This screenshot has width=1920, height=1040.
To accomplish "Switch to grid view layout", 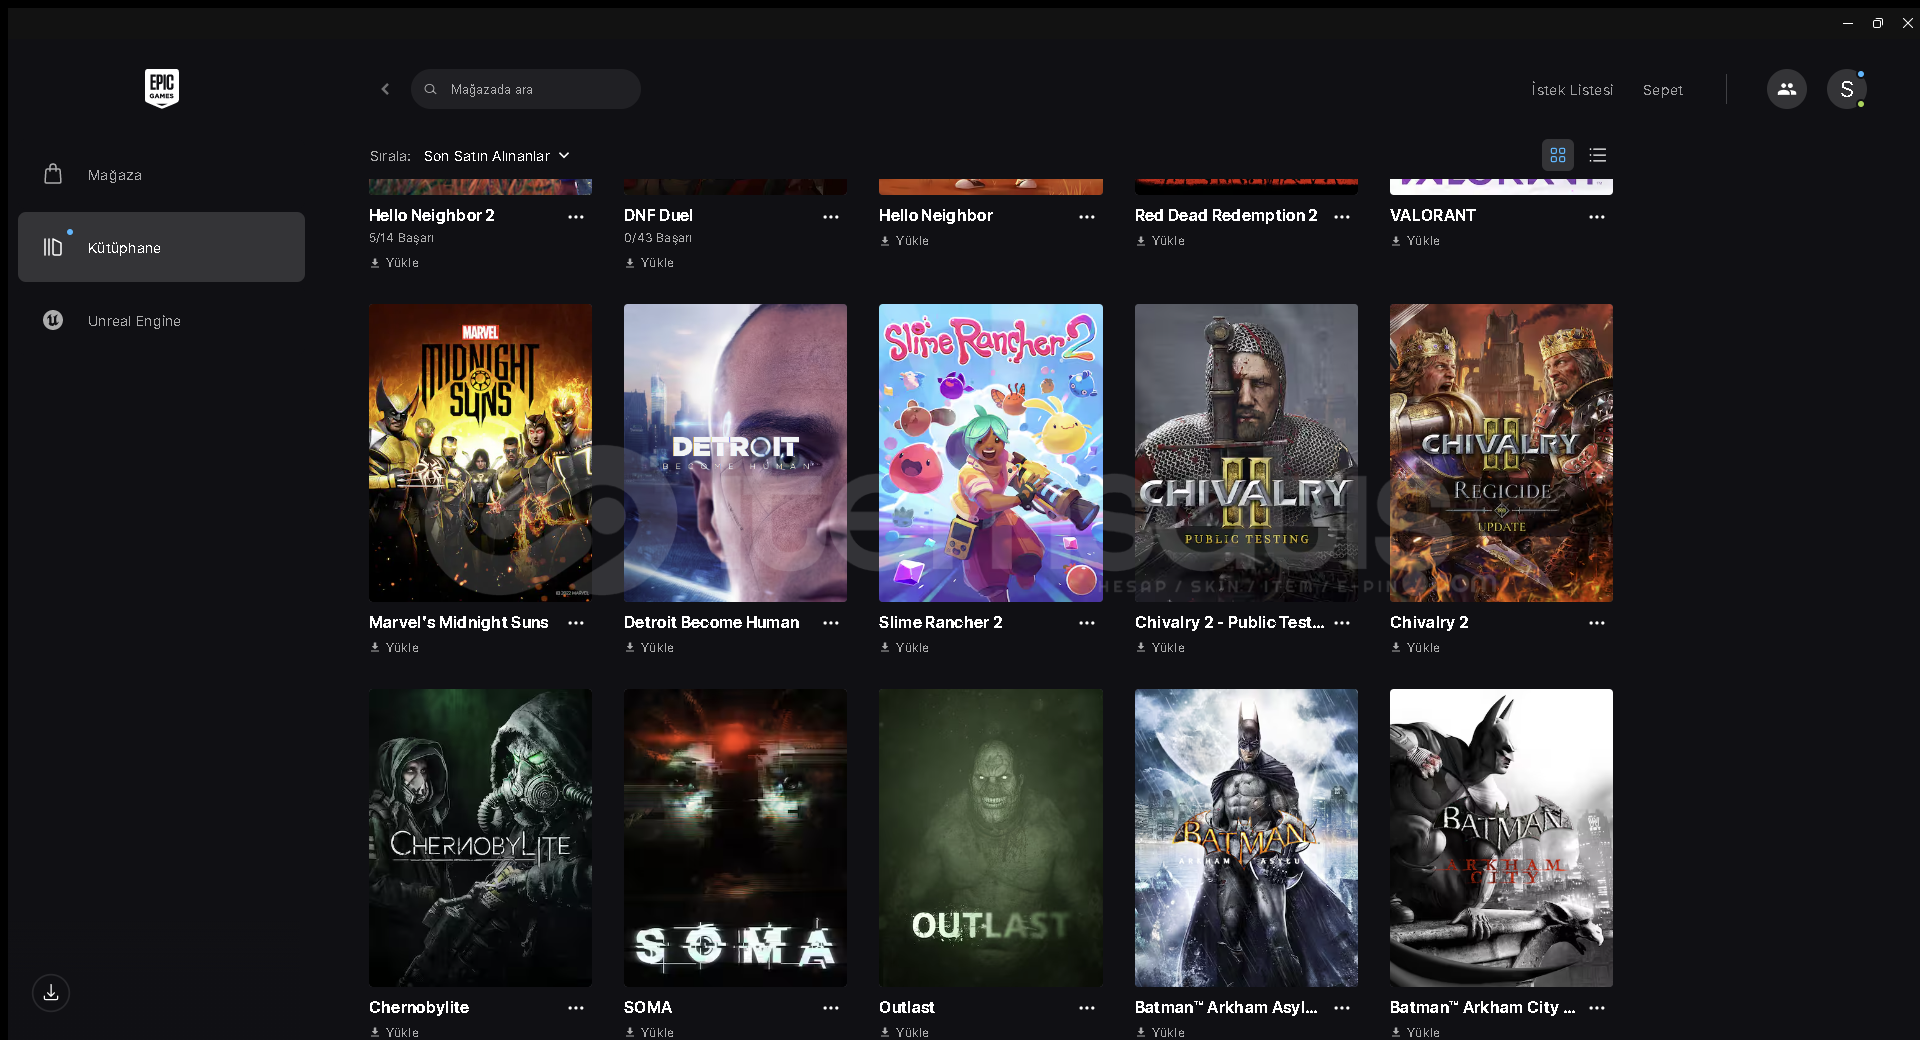I will point(1557,155).
